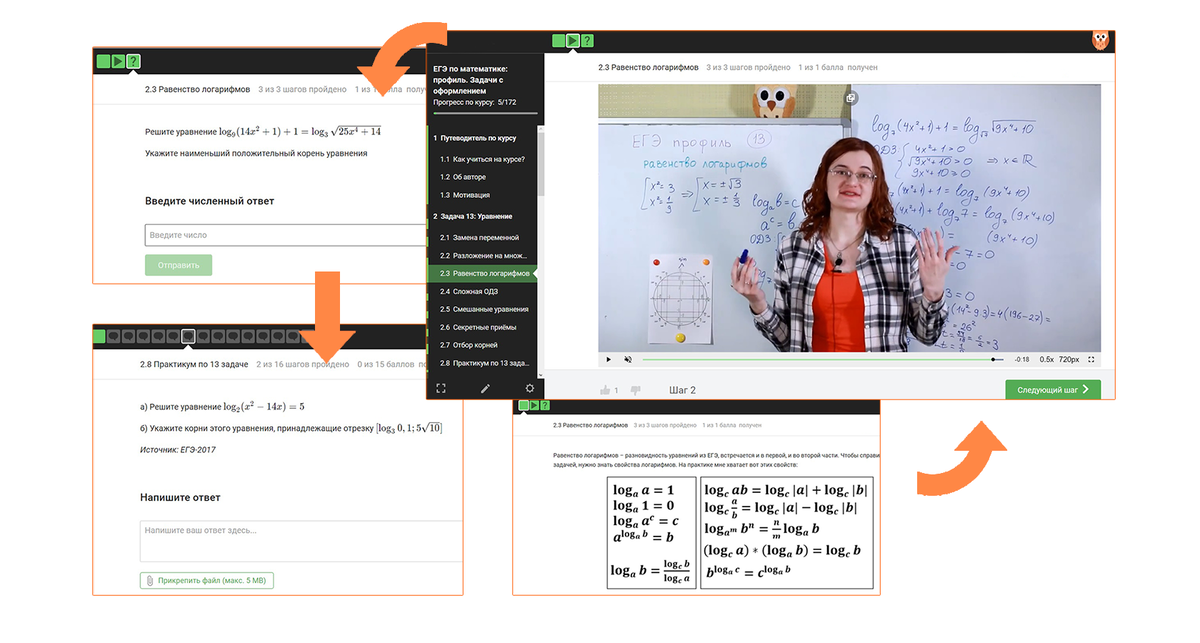Select question-mark step icon in formulas window
Viewport: 1200px width, 643px height.
[x=544, y=405]
